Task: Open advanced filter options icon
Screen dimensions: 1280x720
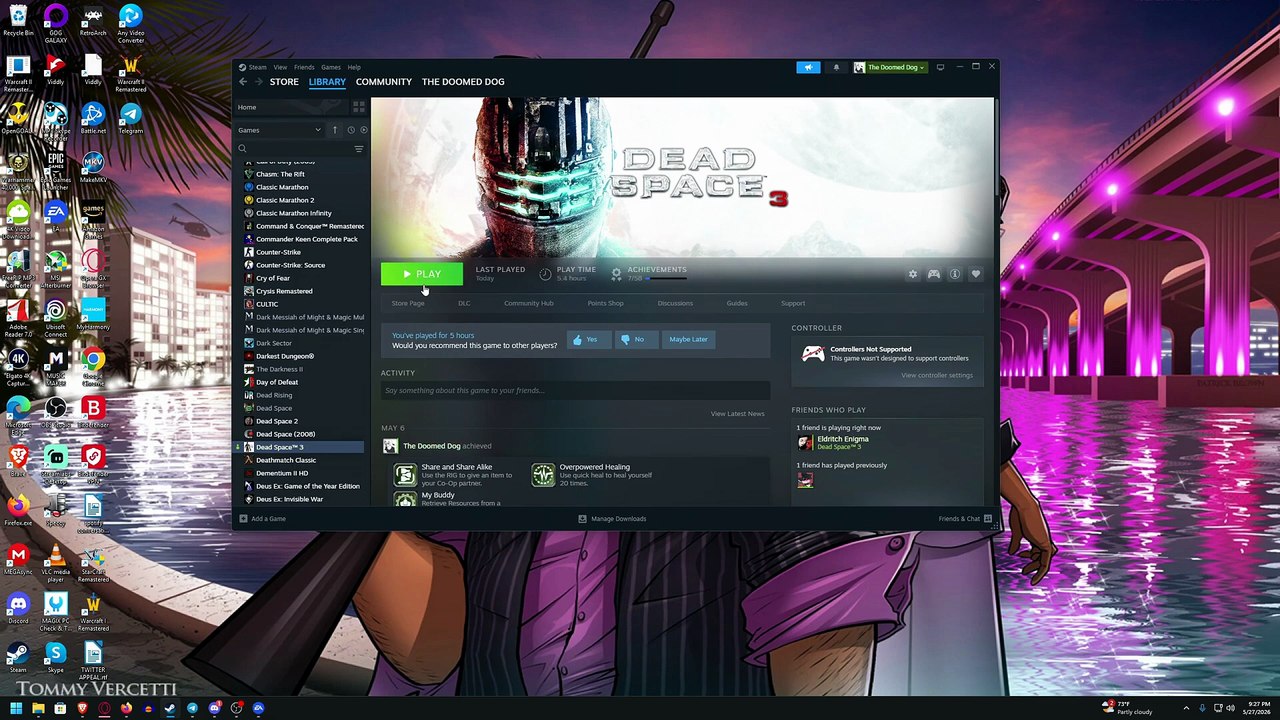Action: [x=358, y=149]
